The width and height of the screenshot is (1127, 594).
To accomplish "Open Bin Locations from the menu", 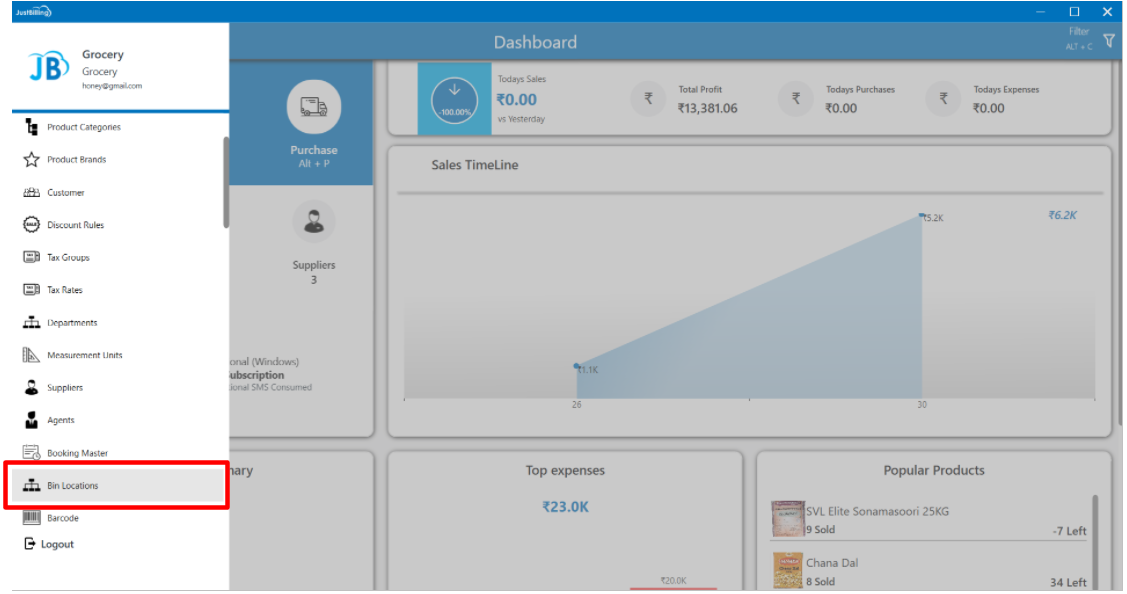I will click(72, 486).
